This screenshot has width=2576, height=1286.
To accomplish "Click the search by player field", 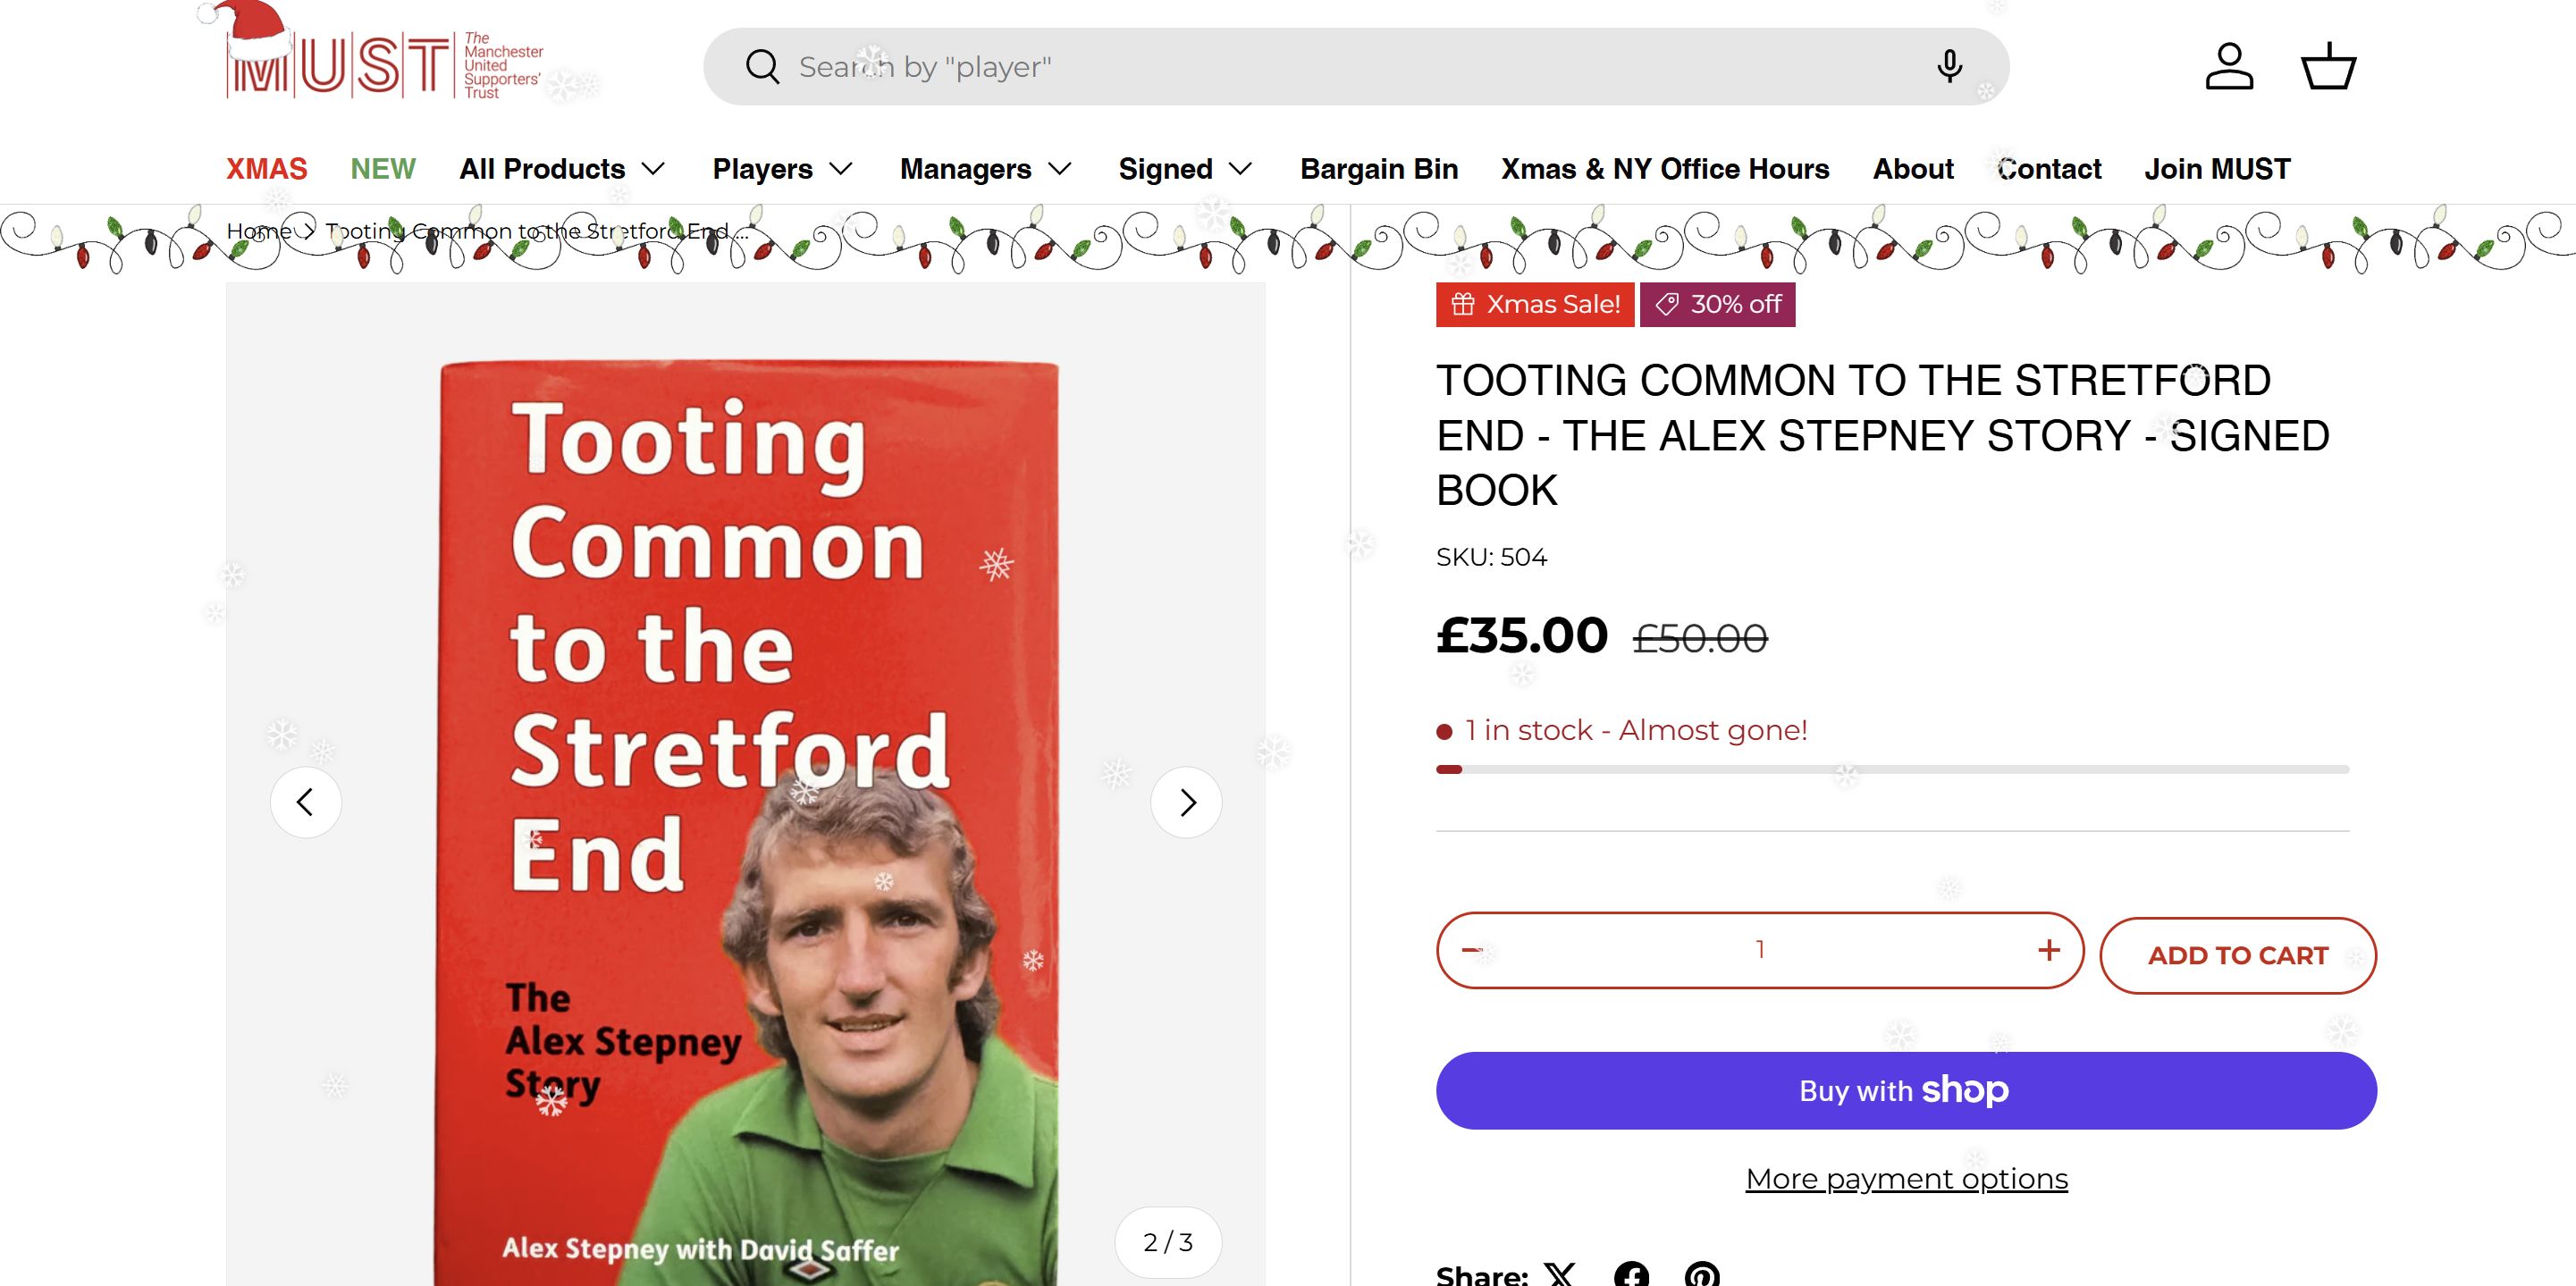I will [1300, 67].
